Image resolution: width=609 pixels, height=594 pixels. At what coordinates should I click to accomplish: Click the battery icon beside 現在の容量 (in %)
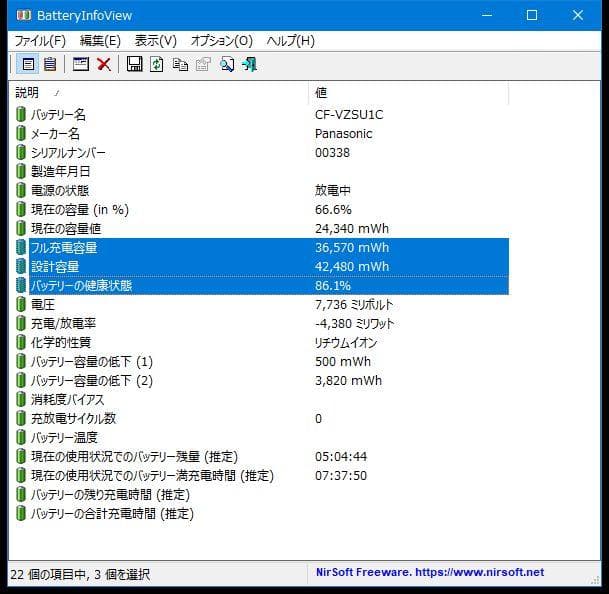click(21, 209)
